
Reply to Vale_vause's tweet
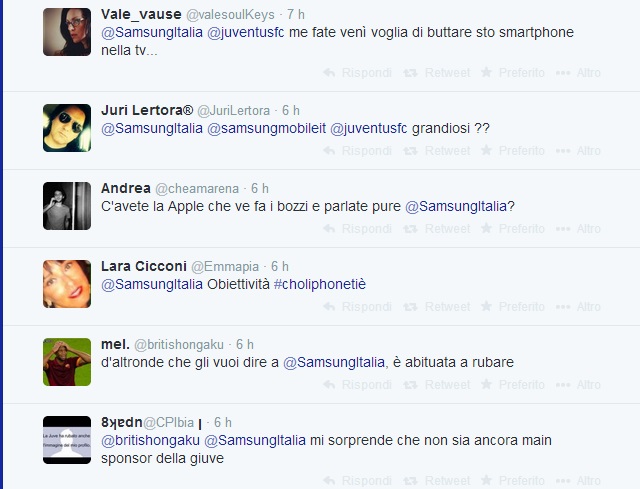pyautogui.click(x=358, y=73)
